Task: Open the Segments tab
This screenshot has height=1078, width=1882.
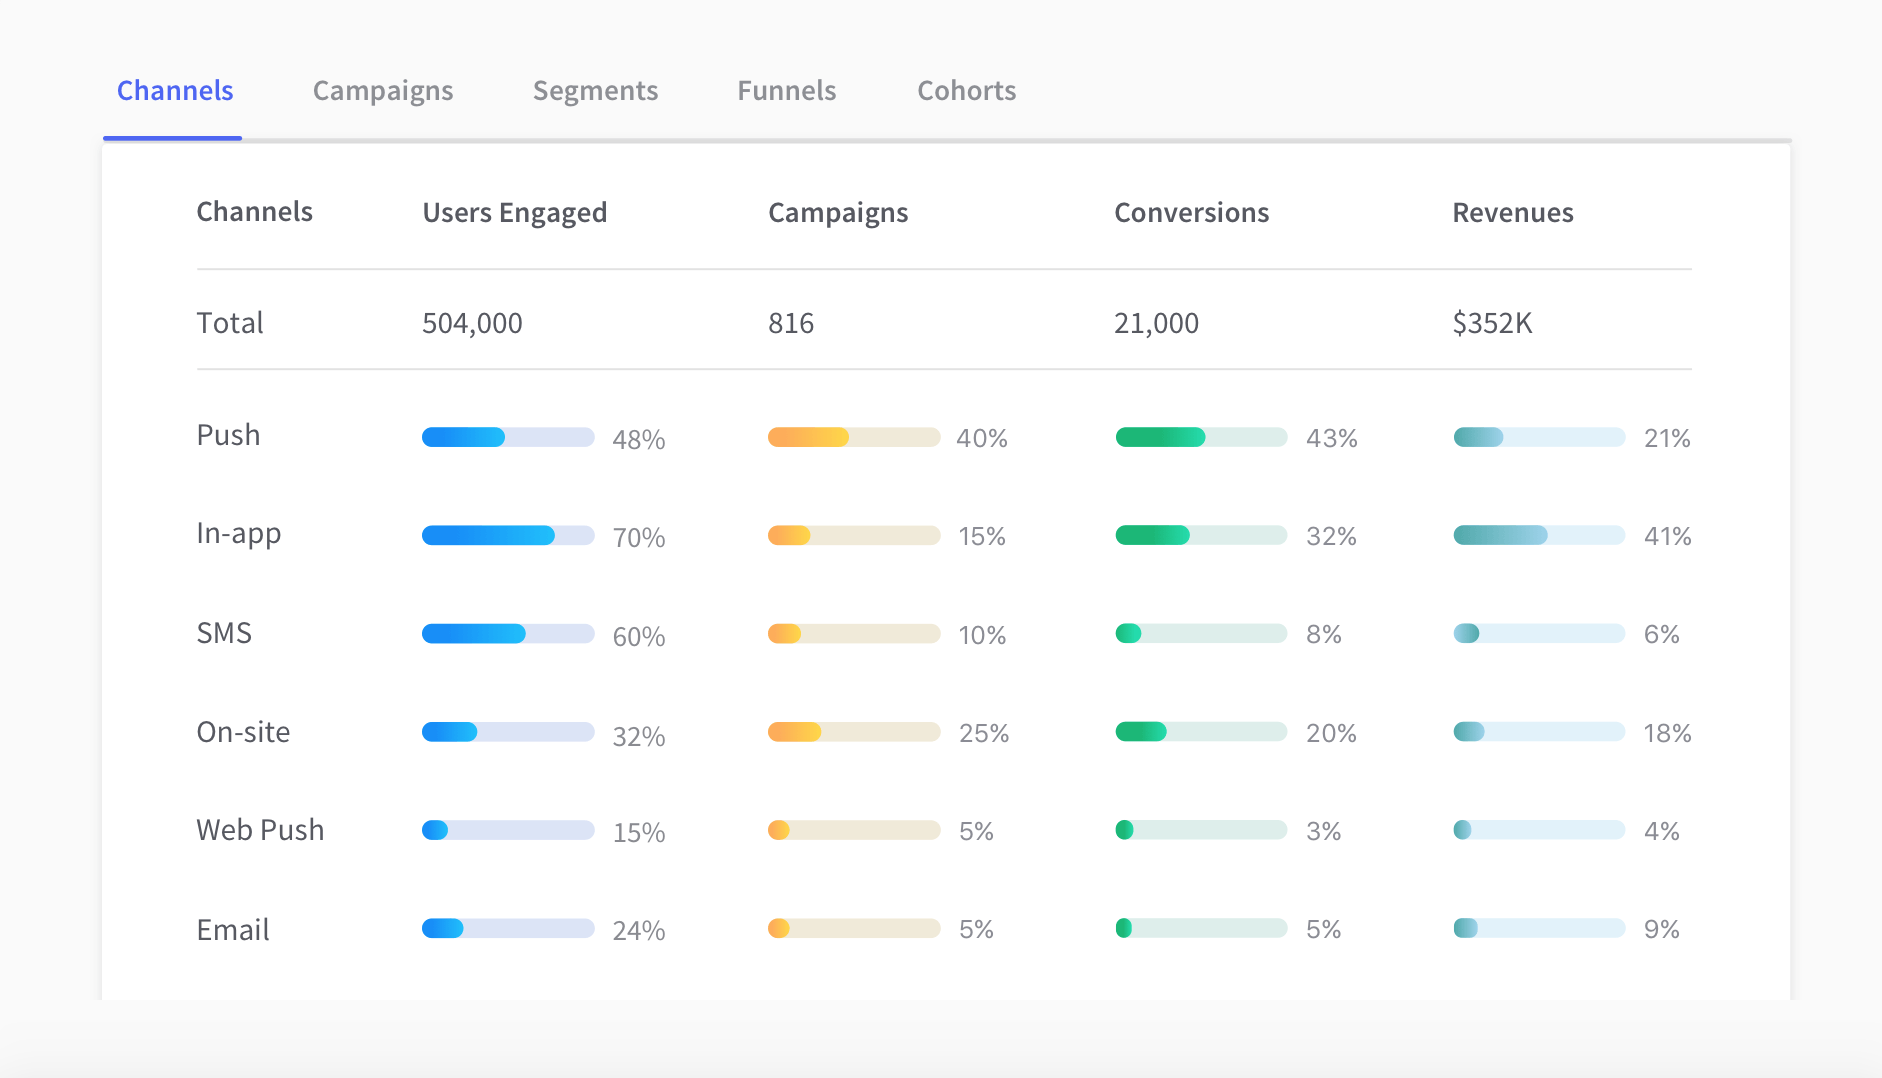Action: (x=595, y=91)
